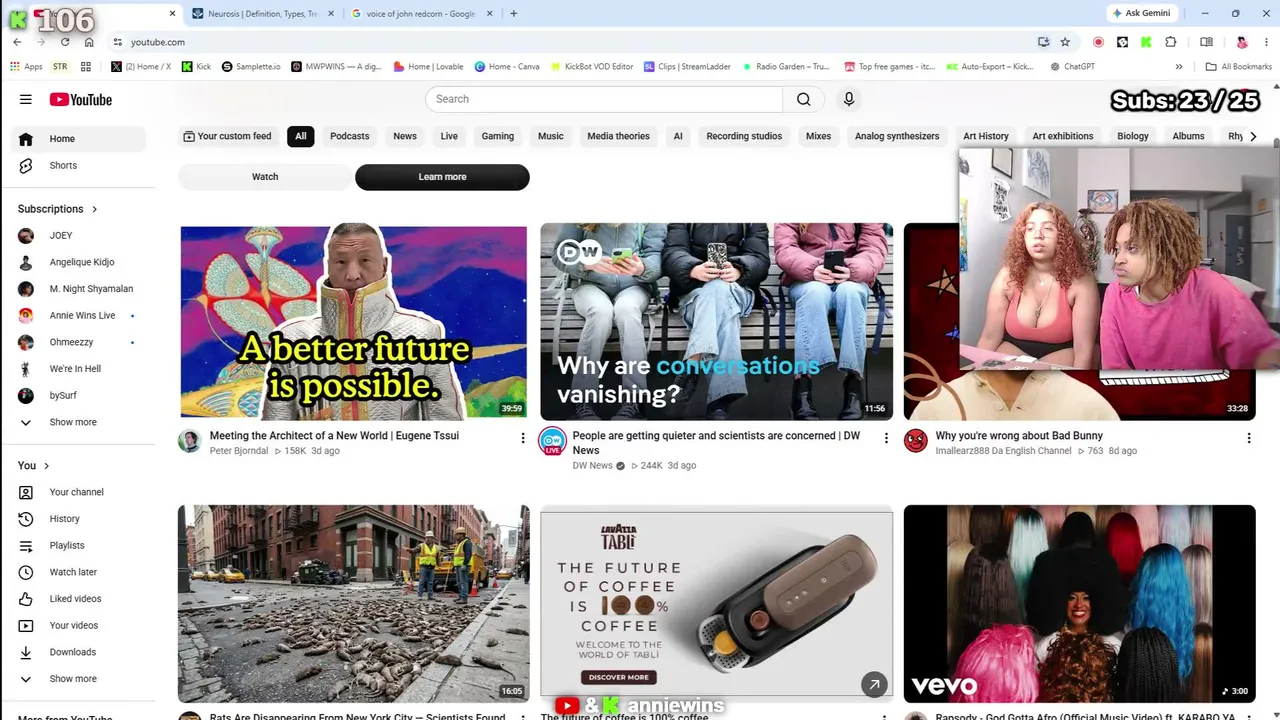Open the reading mode side panel icon
This screenshot has height=720, width=1280.
pos(1206,42)
